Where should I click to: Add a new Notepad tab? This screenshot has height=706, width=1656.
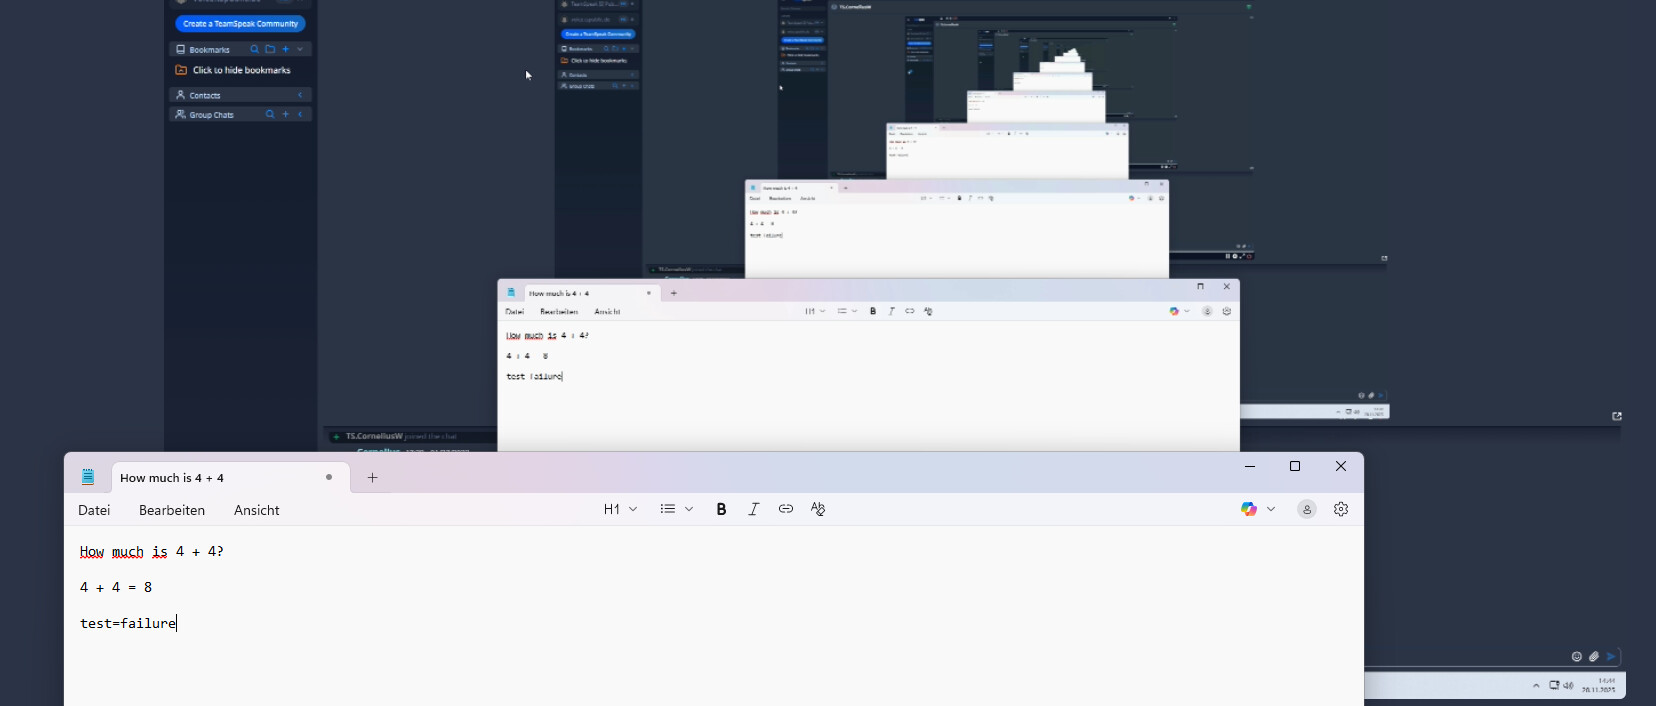[x=372, y=478]
